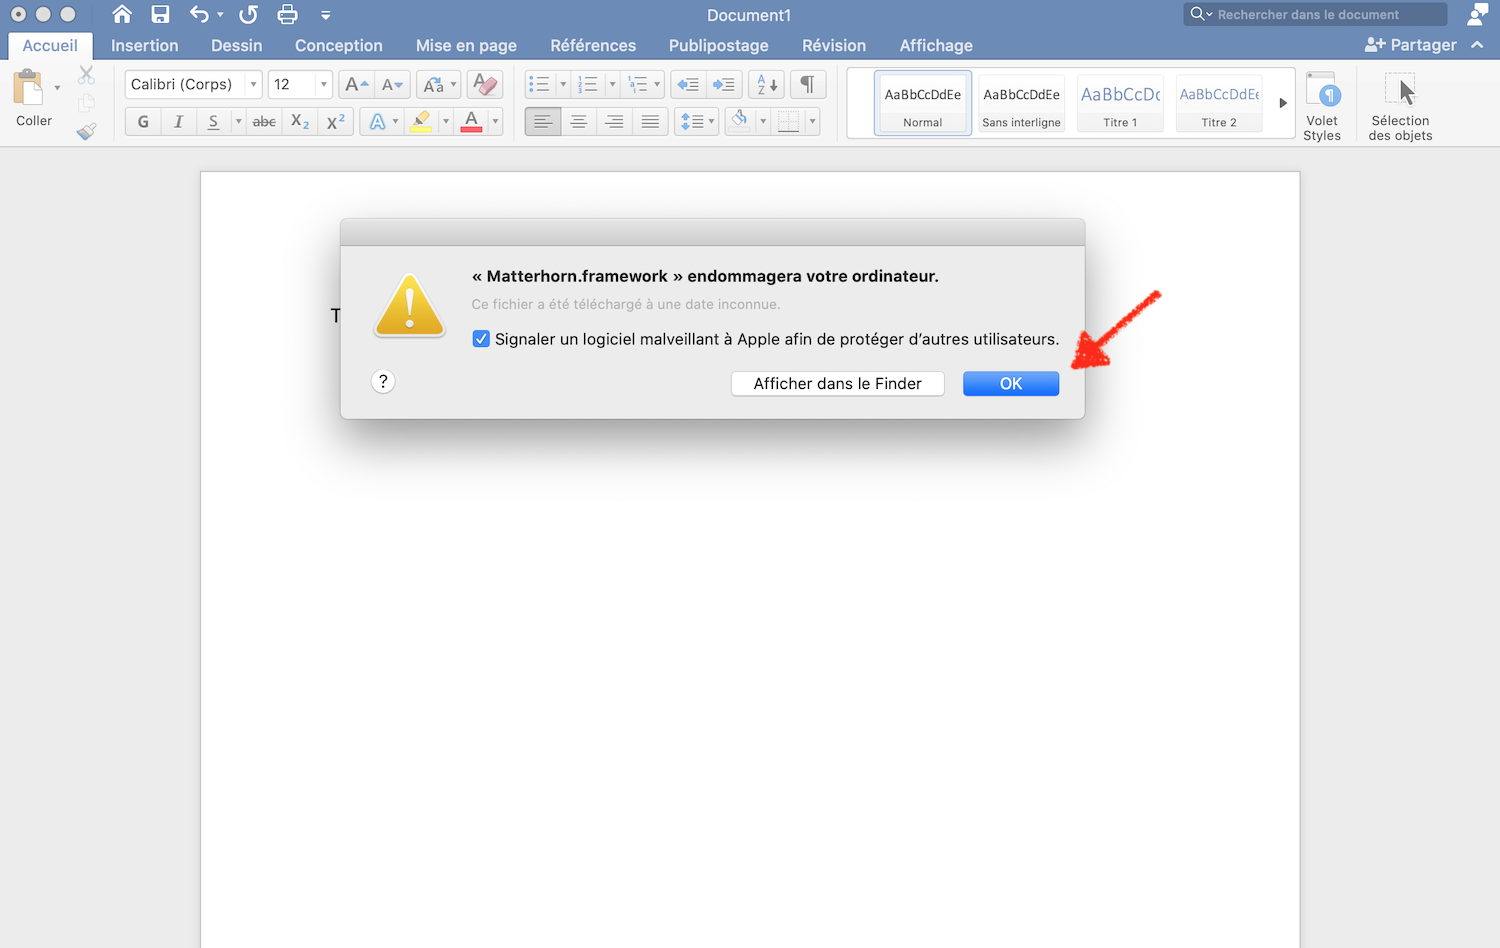This screenshot has height=948, width=1500.
Task: Increase font size with larger A icon
Action: 357,84
